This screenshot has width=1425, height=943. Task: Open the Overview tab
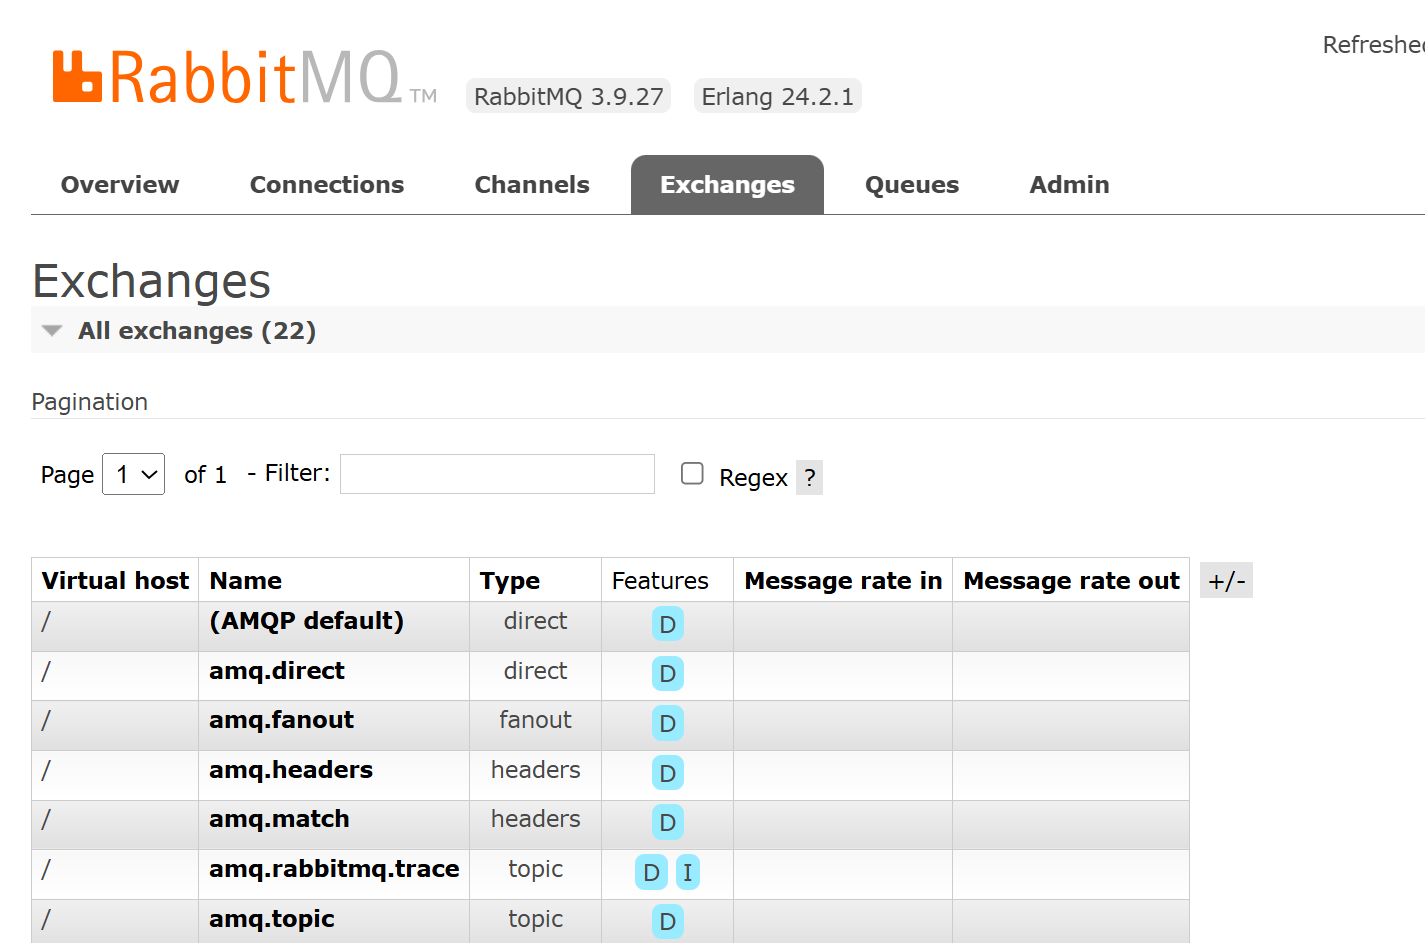pyautogui.click(x=120, y=185)
